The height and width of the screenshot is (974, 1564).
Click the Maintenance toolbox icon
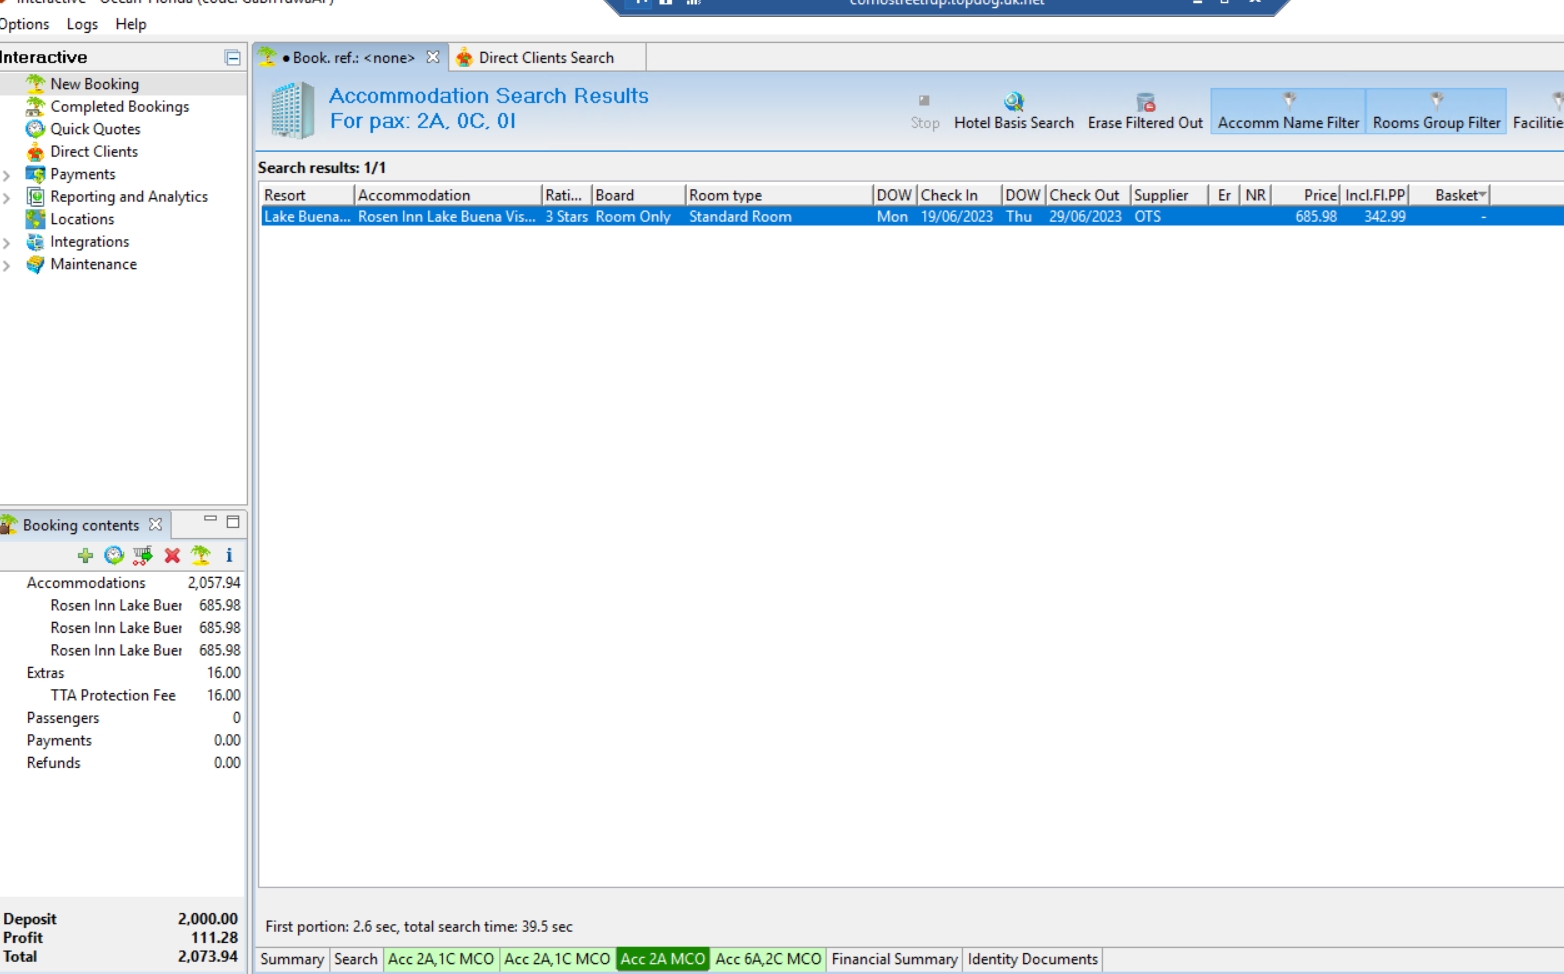click(x=35, y=264)
